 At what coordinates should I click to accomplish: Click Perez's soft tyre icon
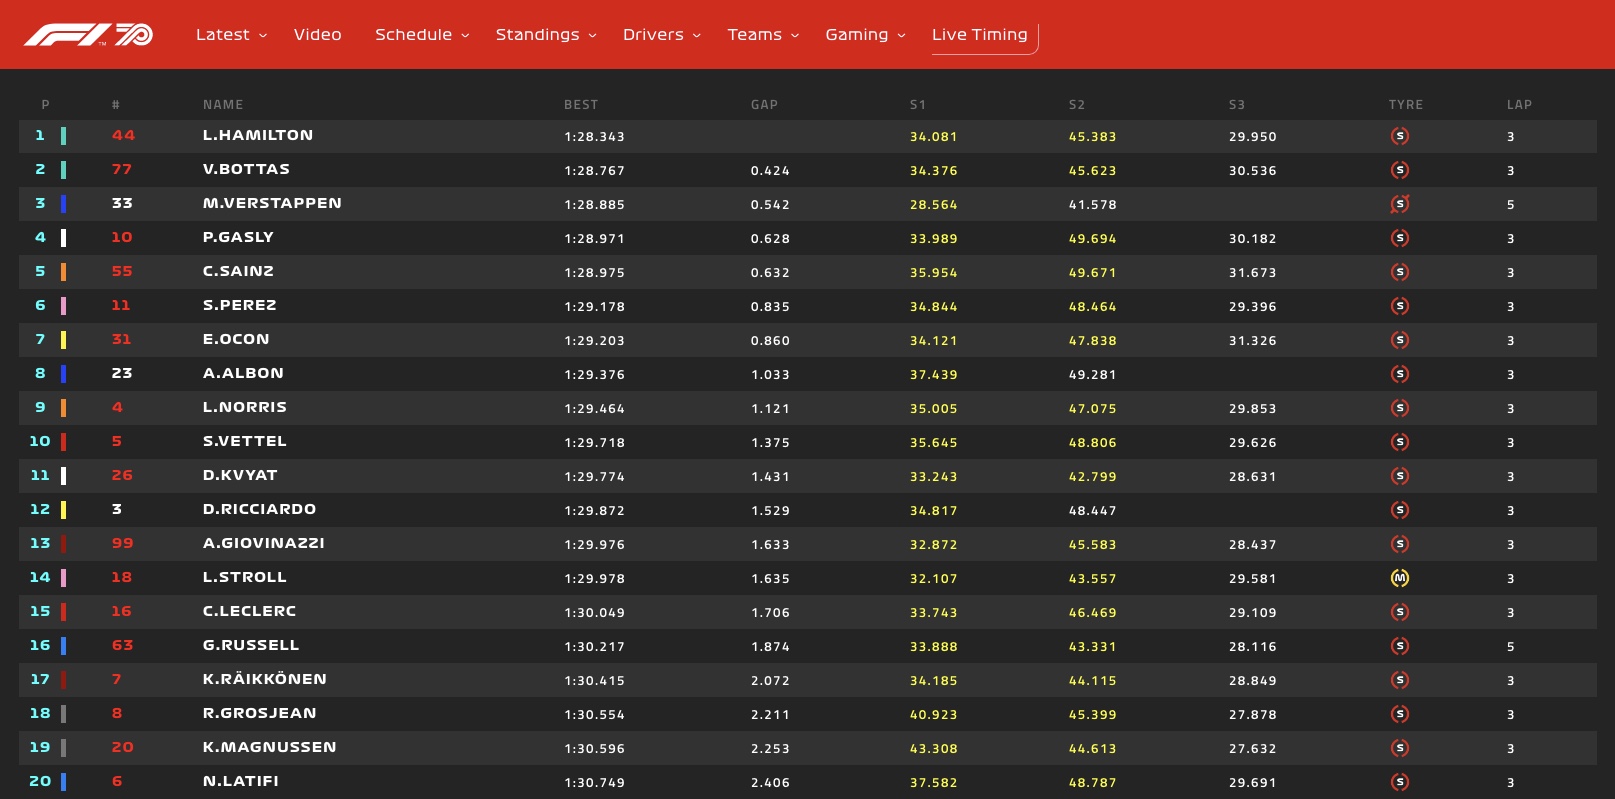click(x=1400, y=306)
